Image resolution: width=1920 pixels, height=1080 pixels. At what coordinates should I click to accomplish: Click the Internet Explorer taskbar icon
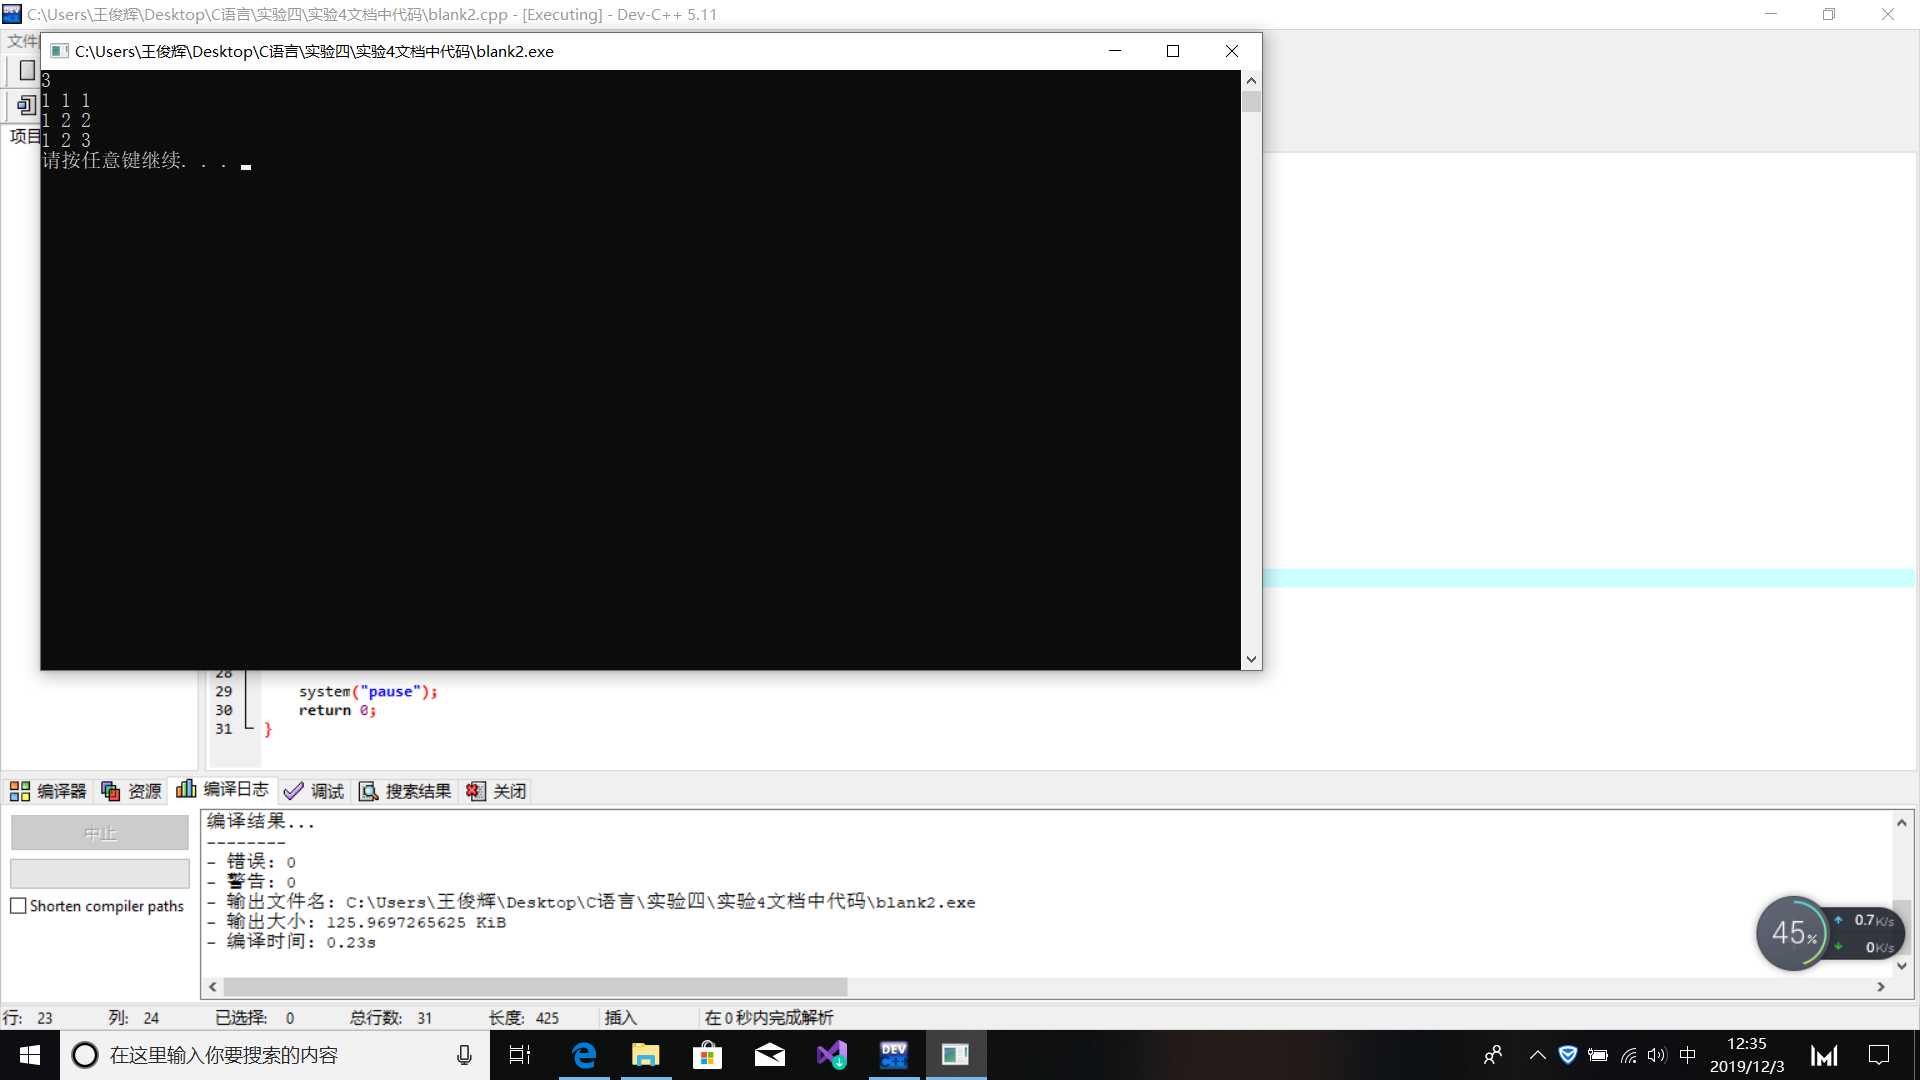582,1055
